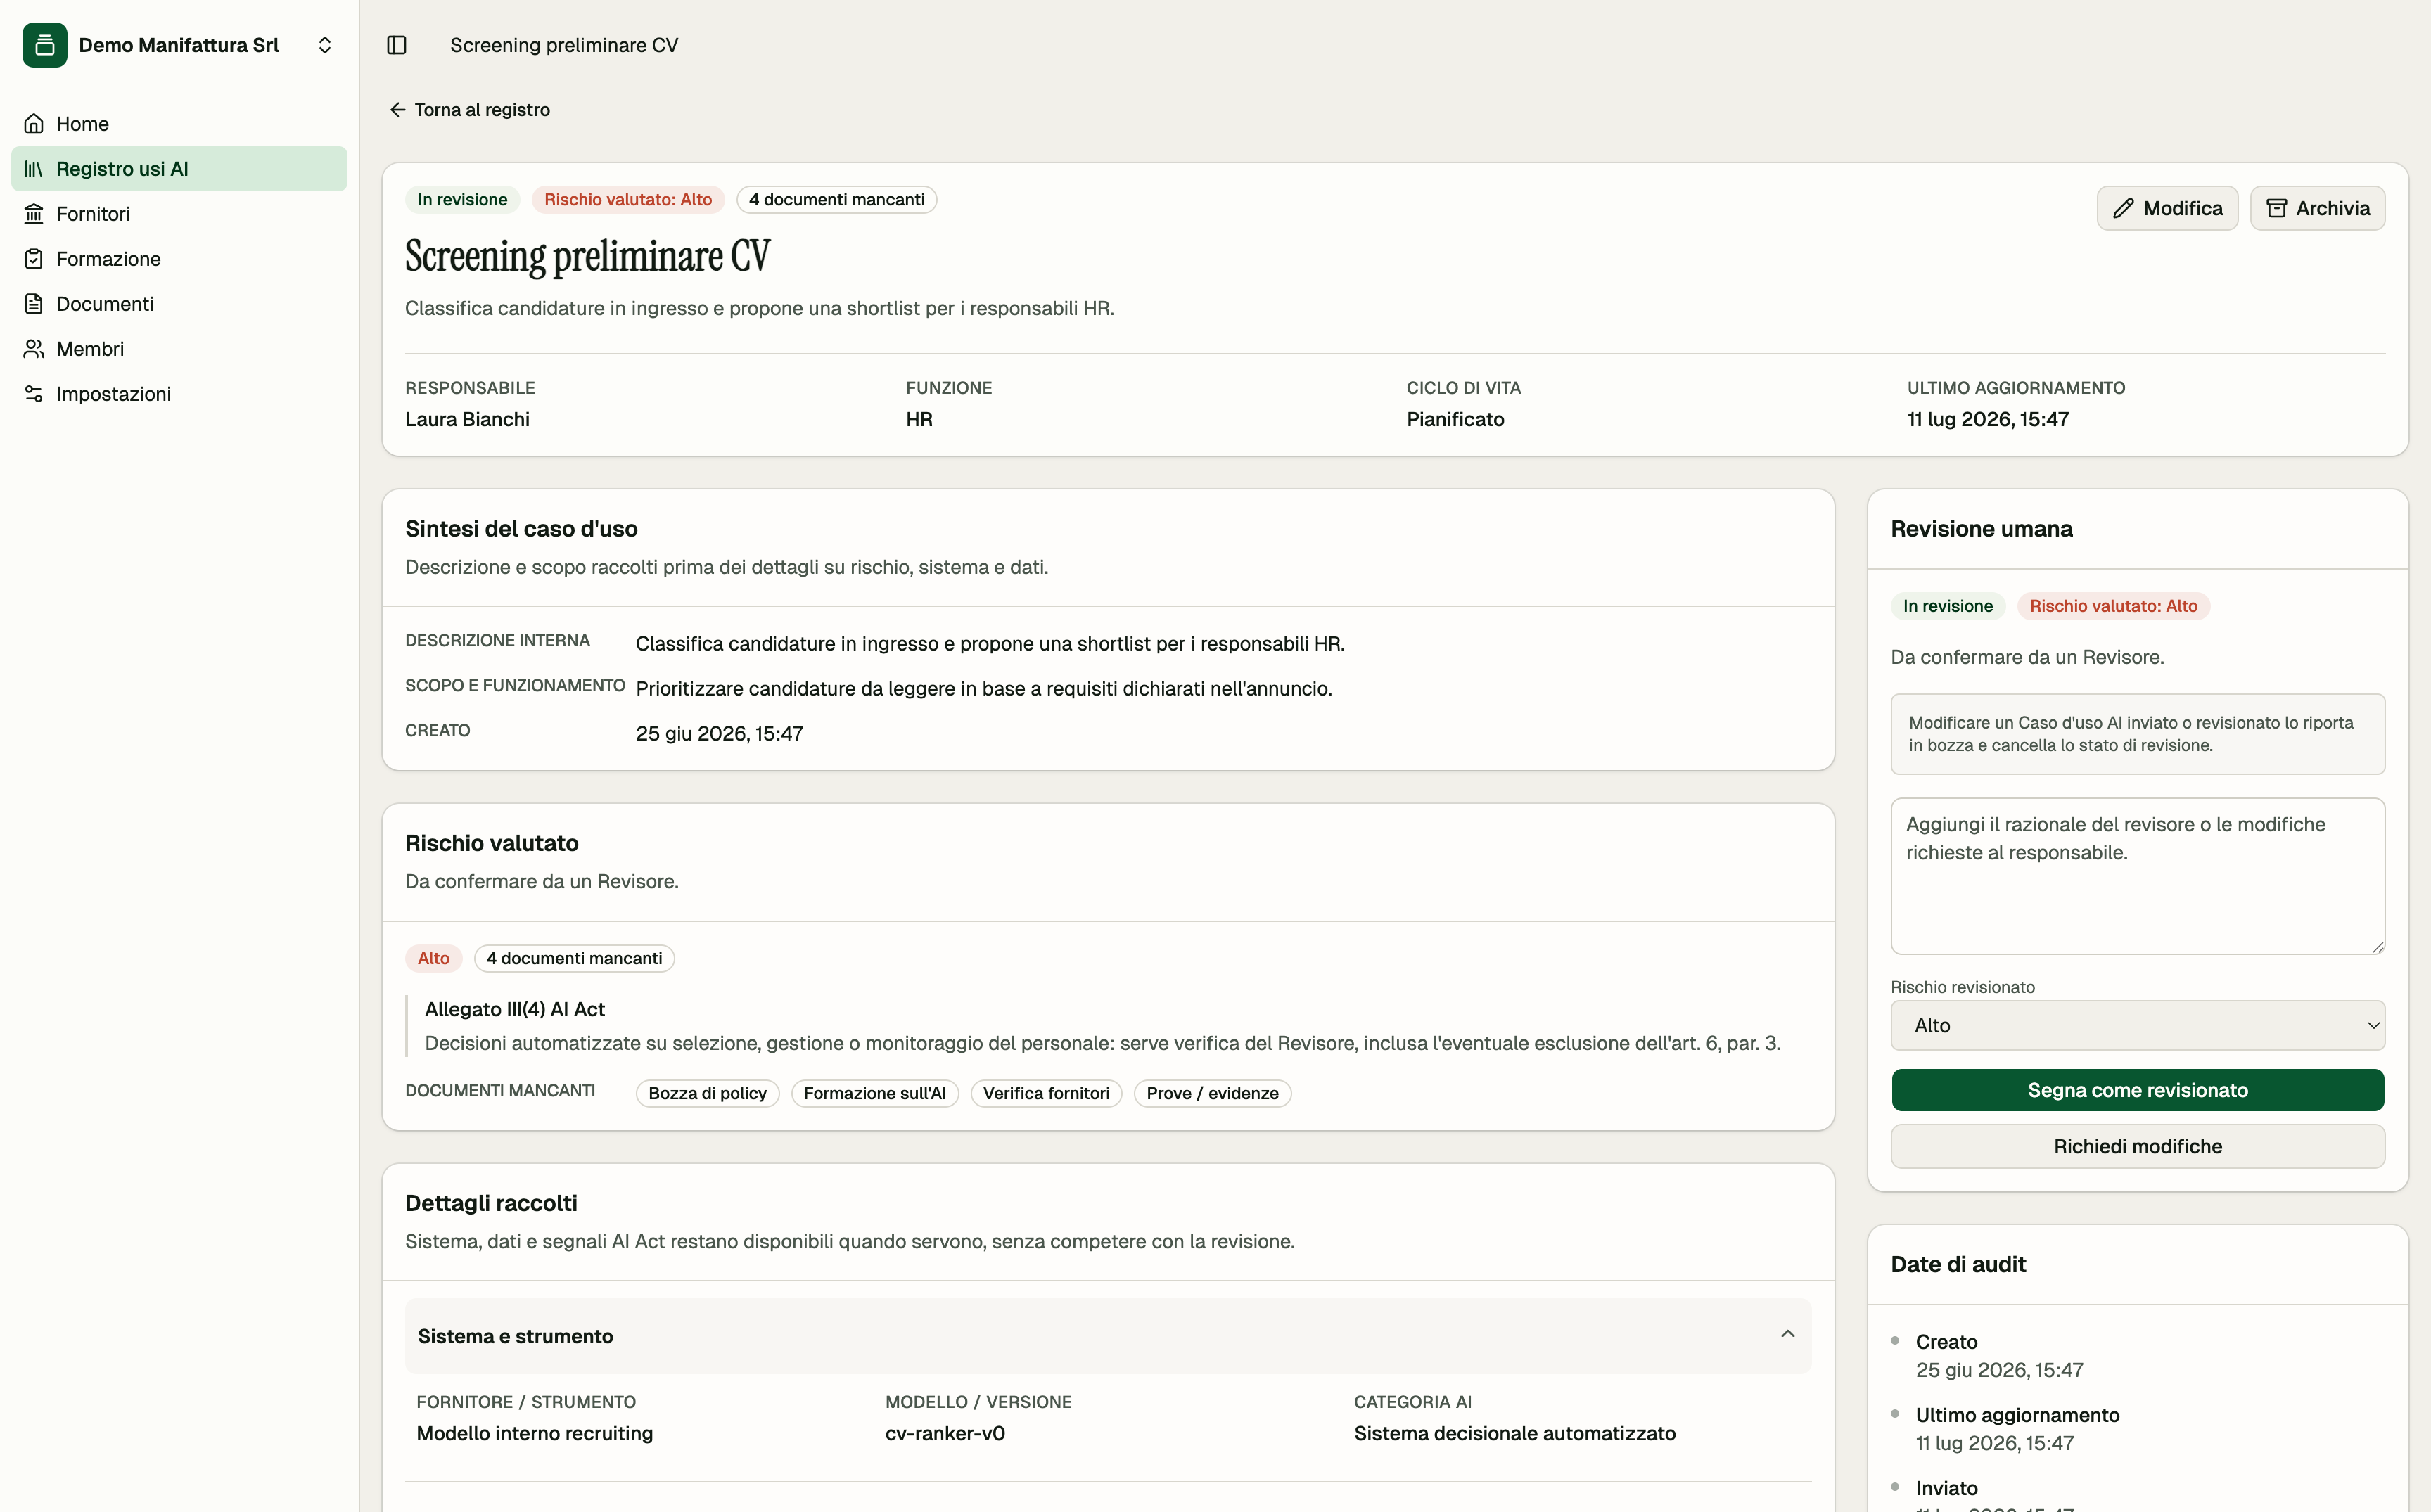This screenshot has height=1512, width=2431.
Task: Click the Documenti file icon
Action: click(x=34, y=304)
